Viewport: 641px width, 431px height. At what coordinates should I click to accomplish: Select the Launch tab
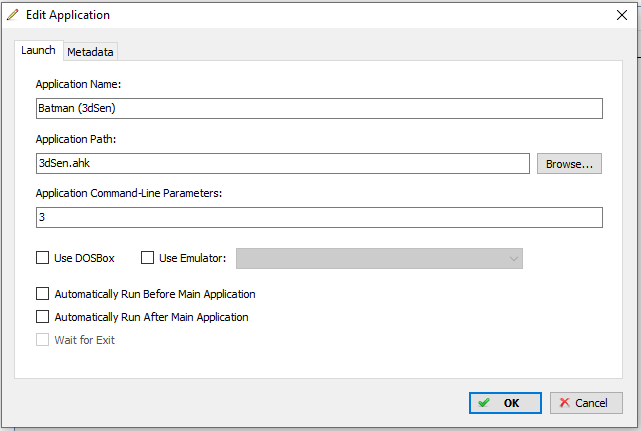click(38, 50)
